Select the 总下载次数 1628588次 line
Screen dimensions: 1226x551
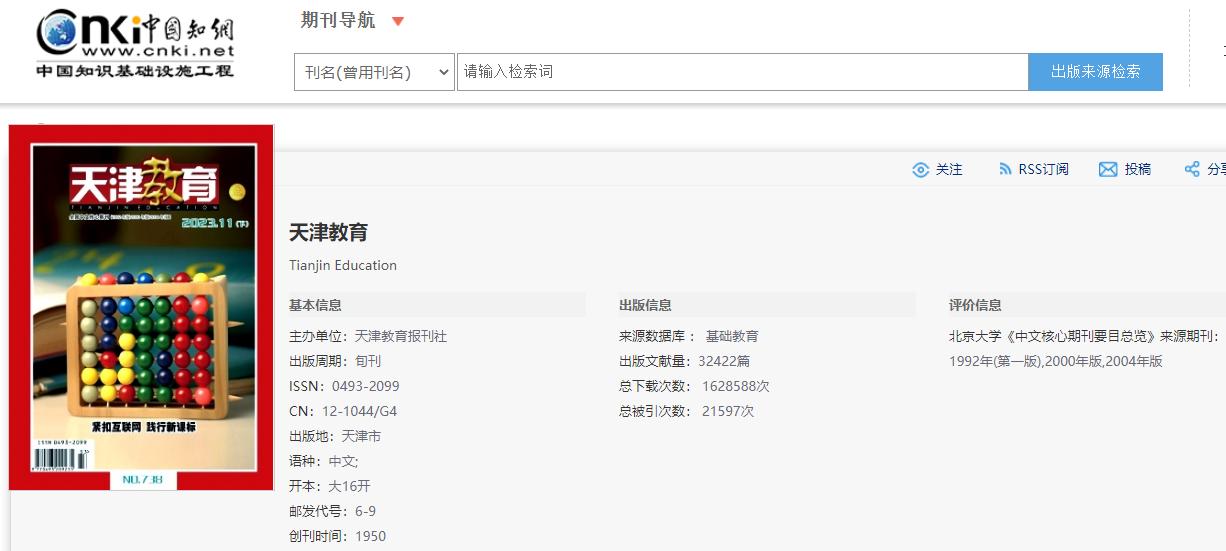coord(694,386)
